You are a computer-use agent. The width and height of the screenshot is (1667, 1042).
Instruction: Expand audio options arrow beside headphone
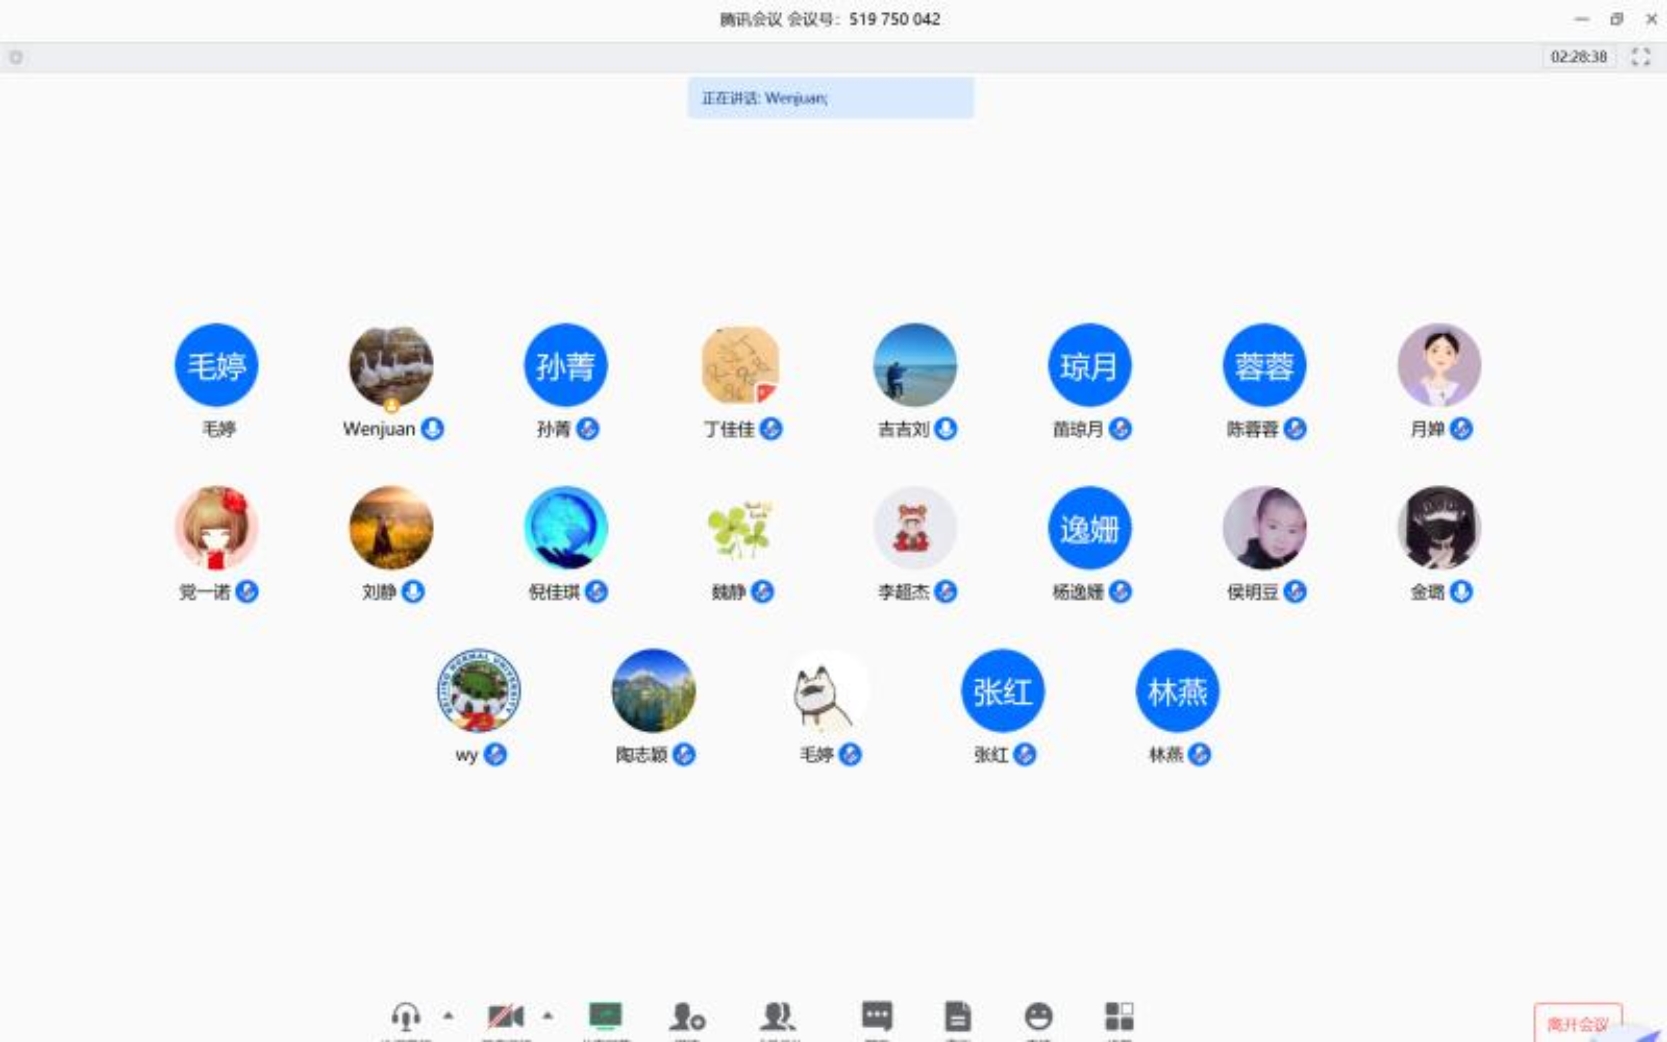pos(448,1015)
